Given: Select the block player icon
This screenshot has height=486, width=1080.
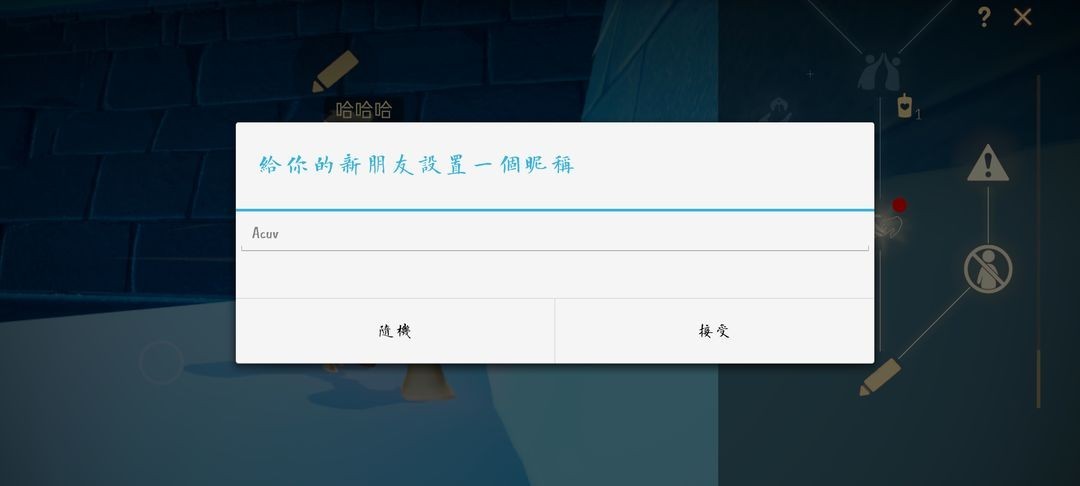Looking at the screenshot, I should (x=988, y=268).
